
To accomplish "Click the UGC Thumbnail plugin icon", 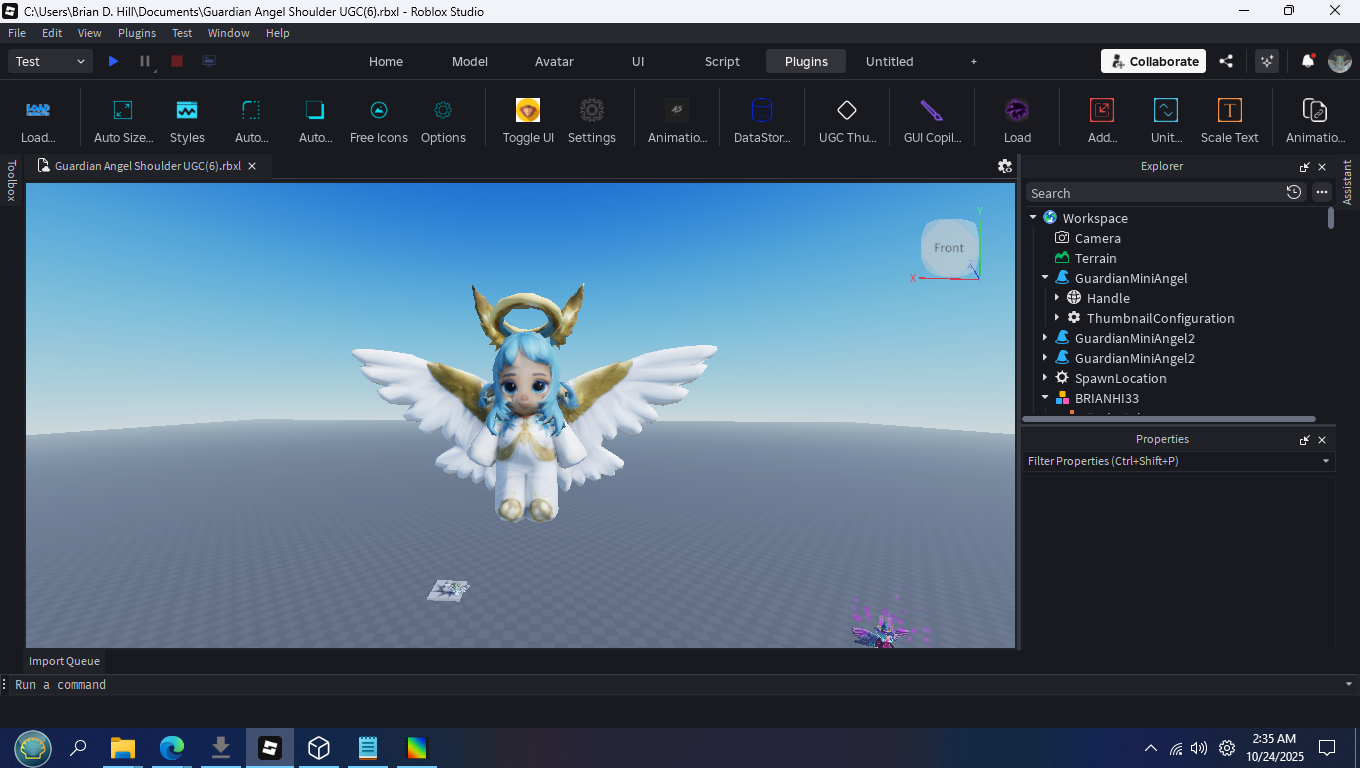I will (x=847, y=110).
